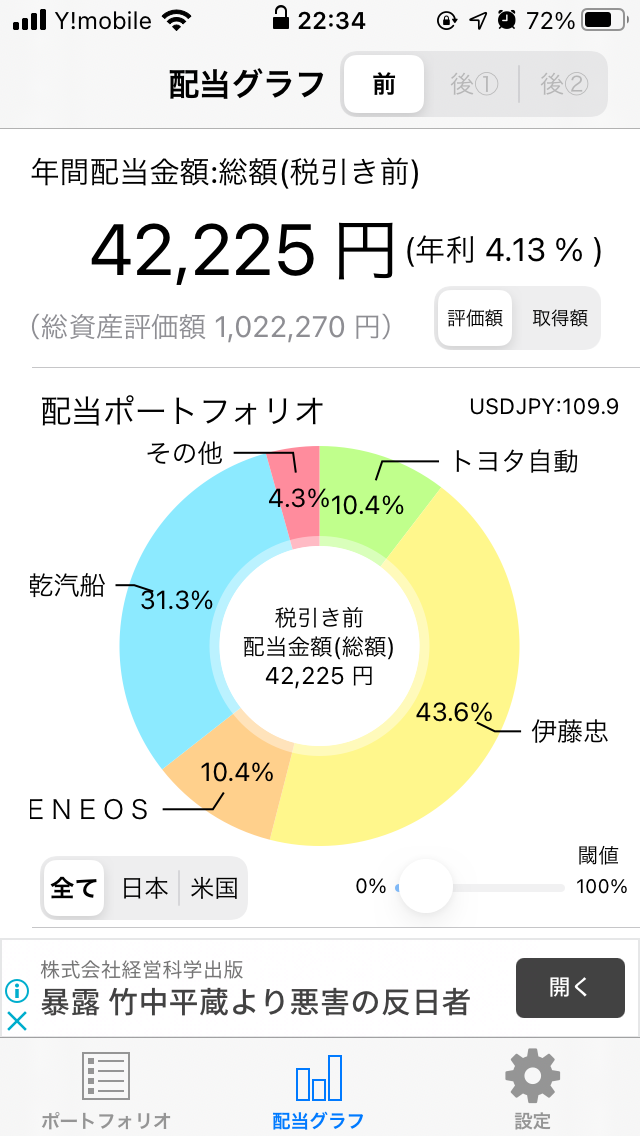Click the 閾値 slider handle
Viewport: 640px width, 1136px height.
[x=426, y=886]
